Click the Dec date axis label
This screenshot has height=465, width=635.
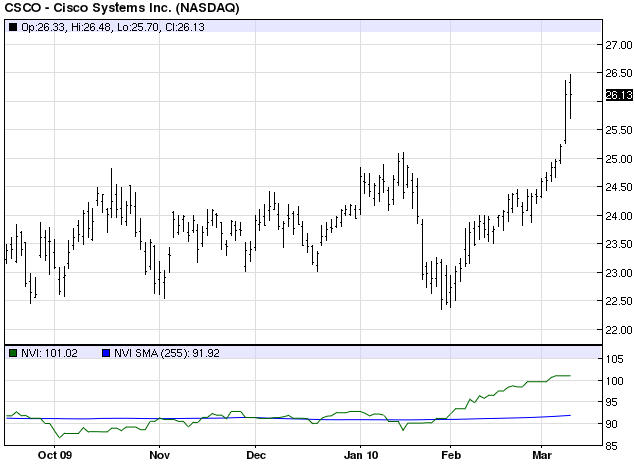click(x=256, y=455)
